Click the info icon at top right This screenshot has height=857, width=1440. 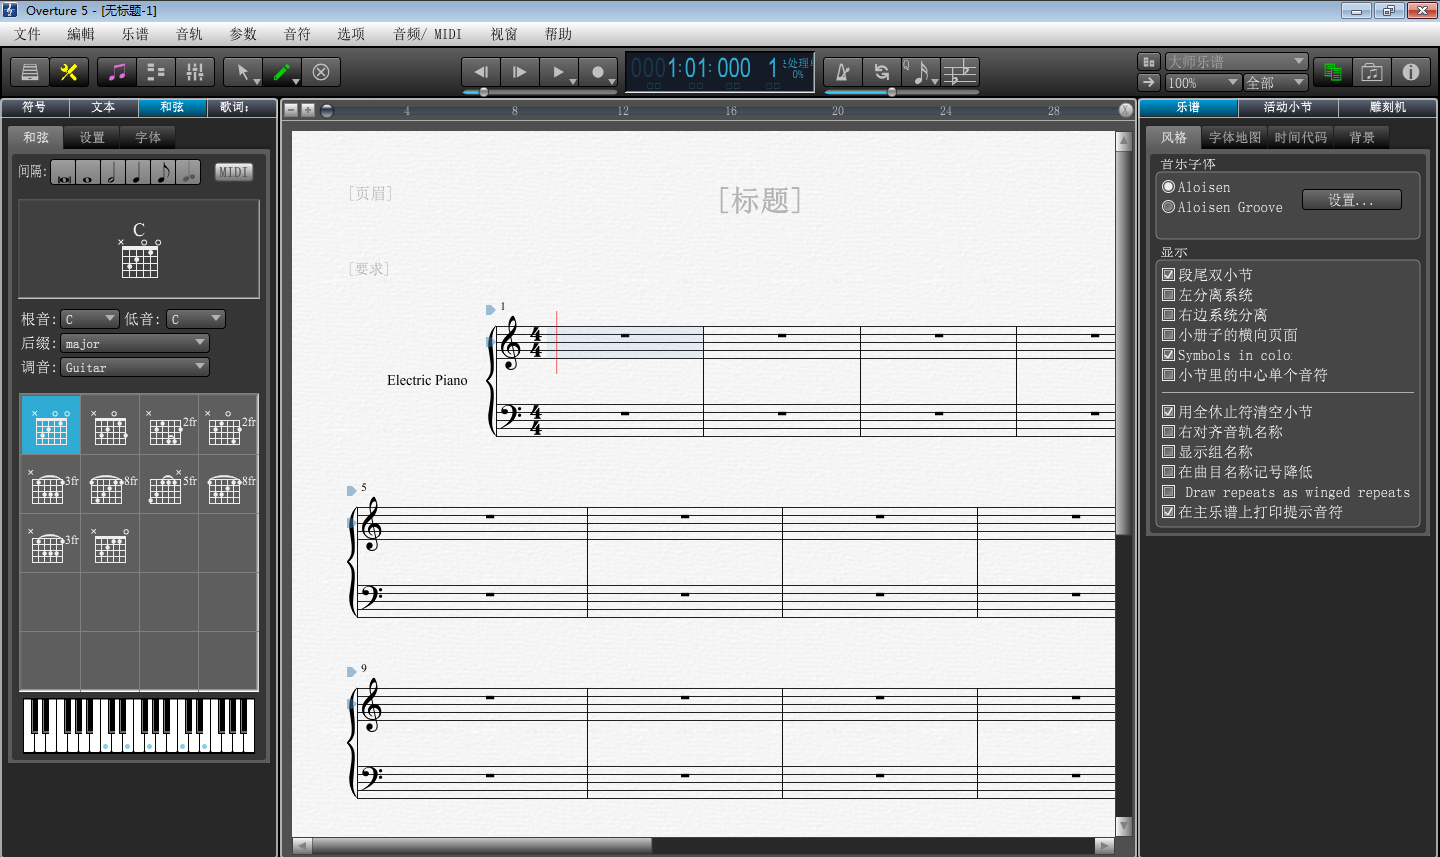point(1411,72)
